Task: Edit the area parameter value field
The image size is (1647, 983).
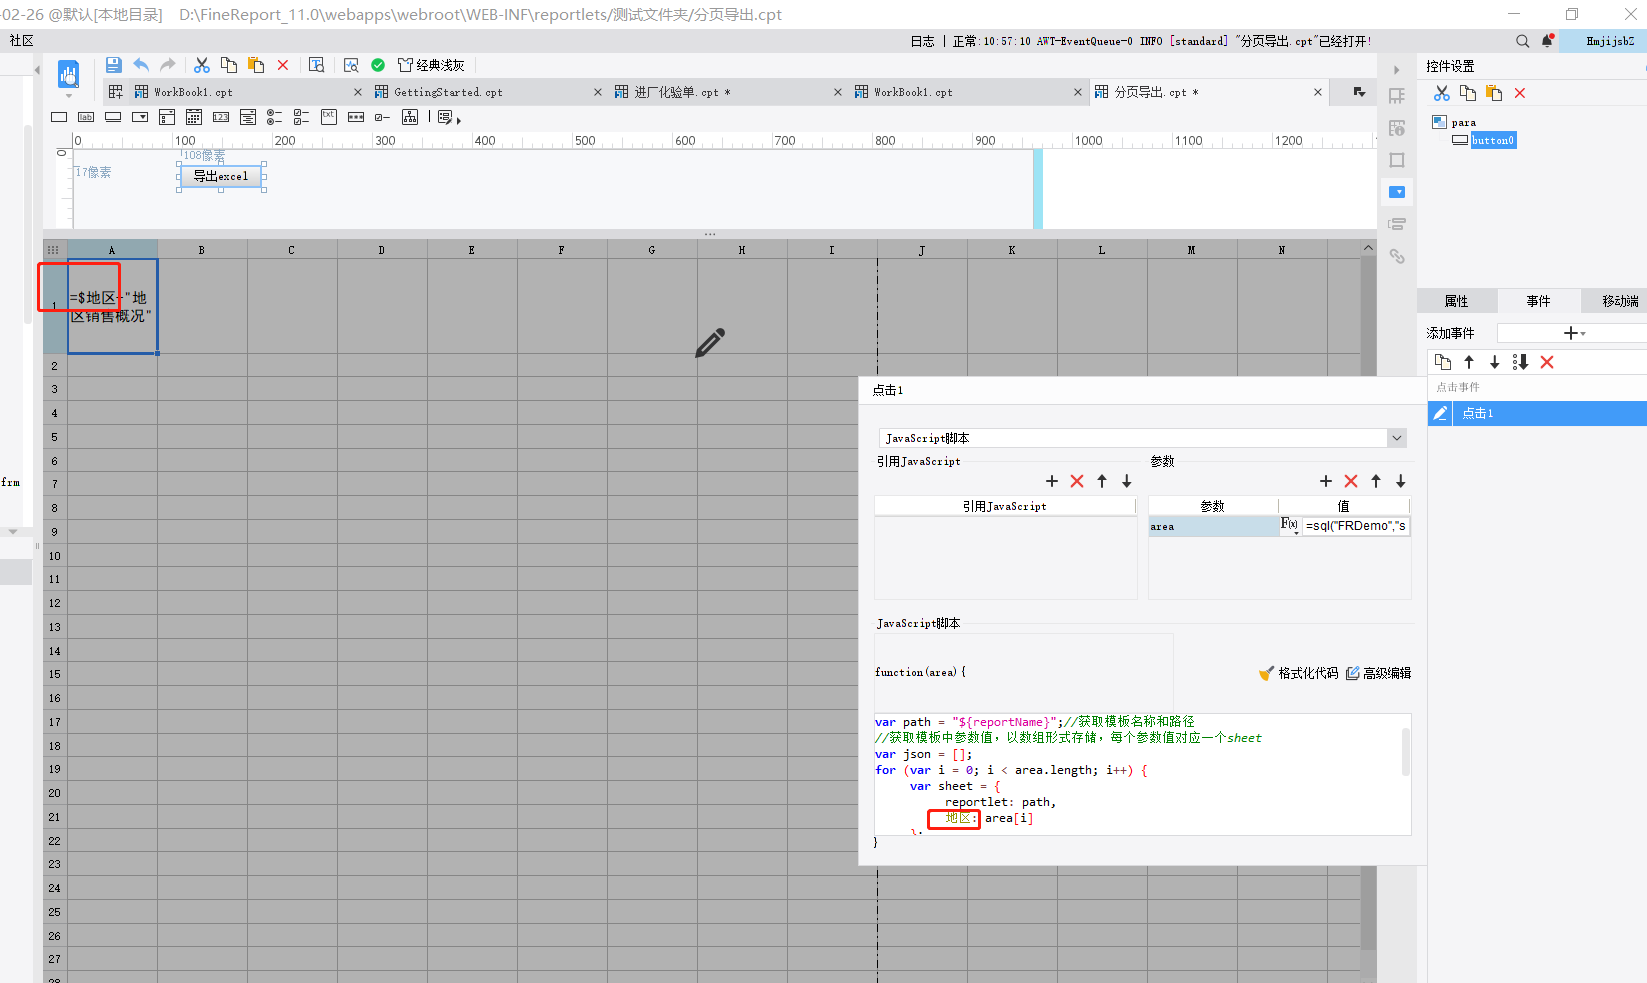Action: tap(1356, 525)
